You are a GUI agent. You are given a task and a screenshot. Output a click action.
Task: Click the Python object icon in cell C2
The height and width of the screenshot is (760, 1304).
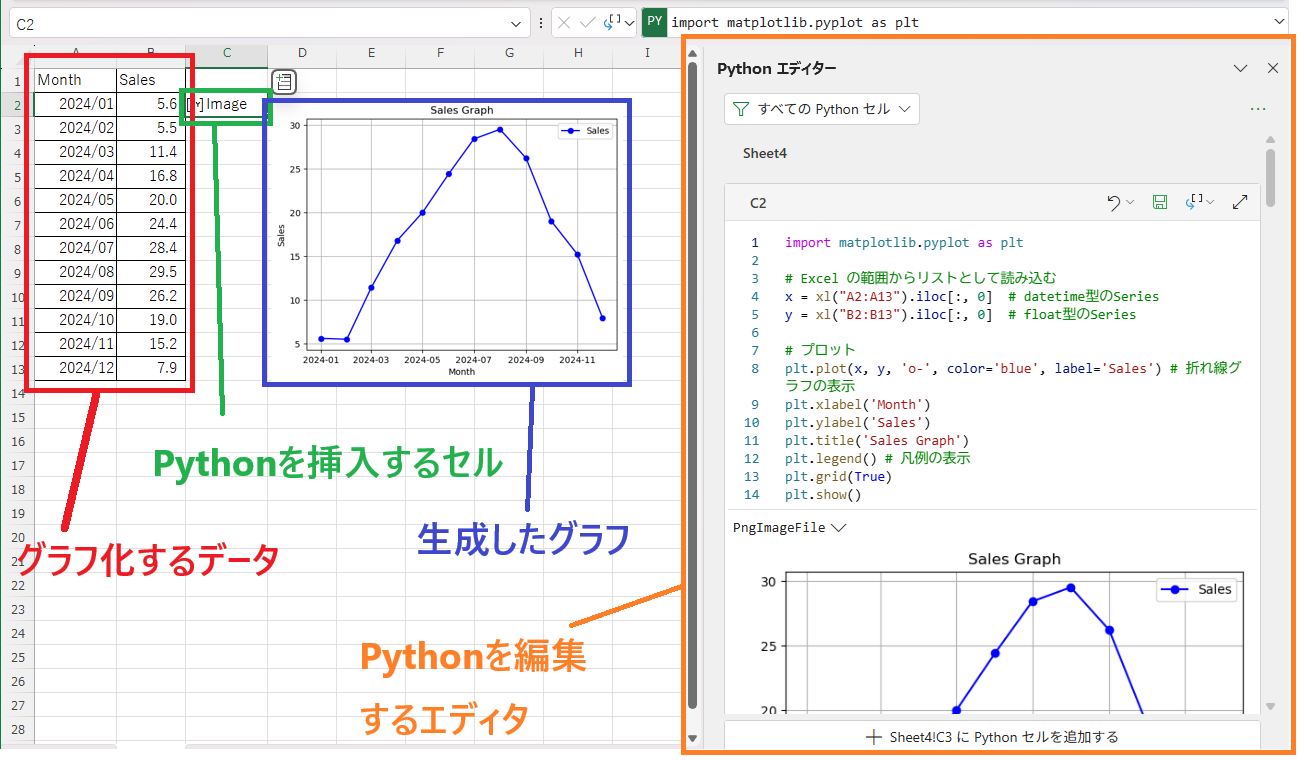tap(195, 104)
